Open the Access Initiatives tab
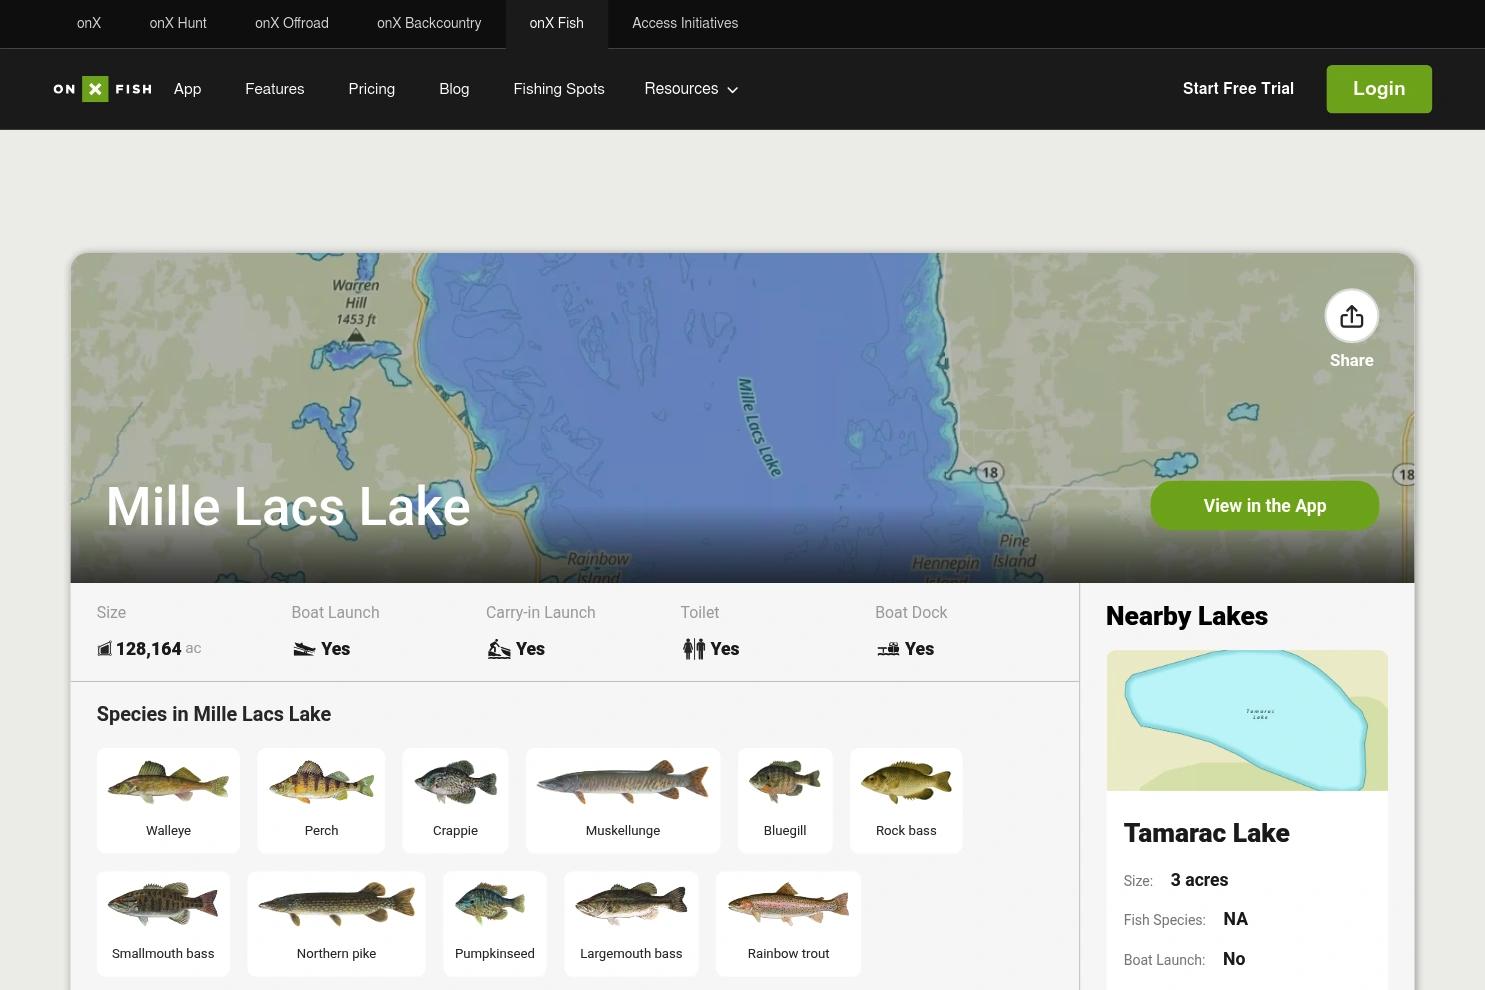This screenshot has height=990, width=1485. (x=685, y=23)
